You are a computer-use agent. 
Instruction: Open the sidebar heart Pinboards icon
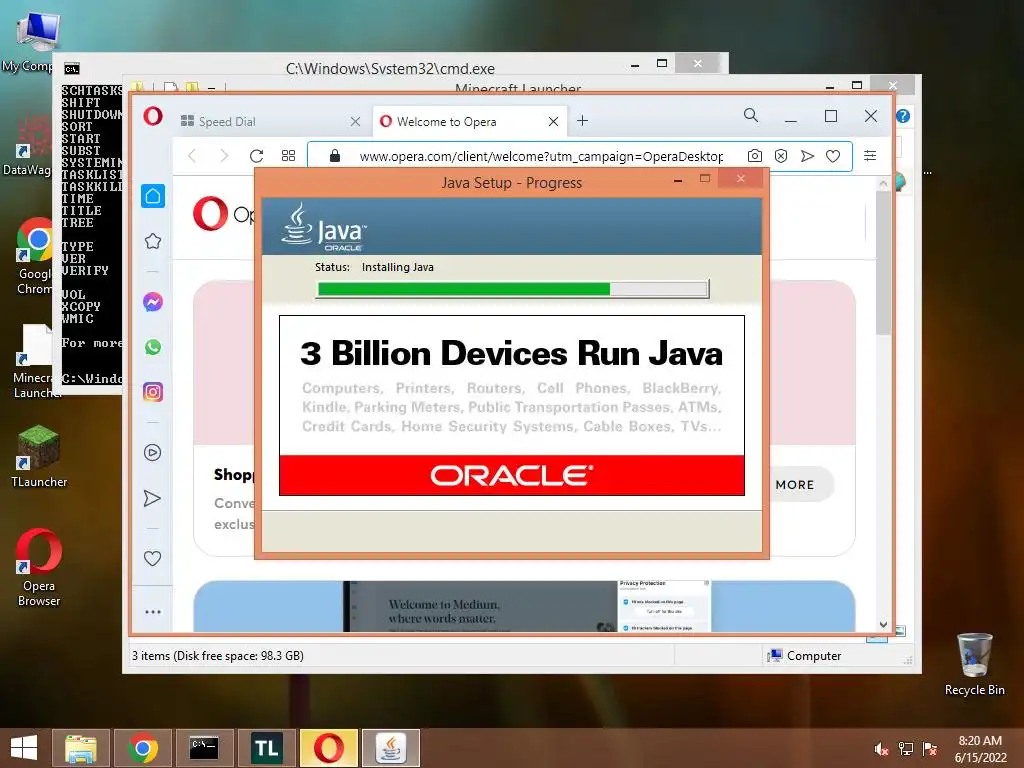(x=152, y=558)
